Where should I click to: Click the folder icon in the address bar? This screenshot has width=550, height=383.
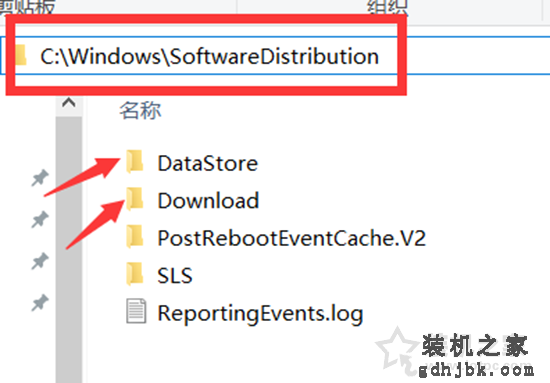pos(21,55)
